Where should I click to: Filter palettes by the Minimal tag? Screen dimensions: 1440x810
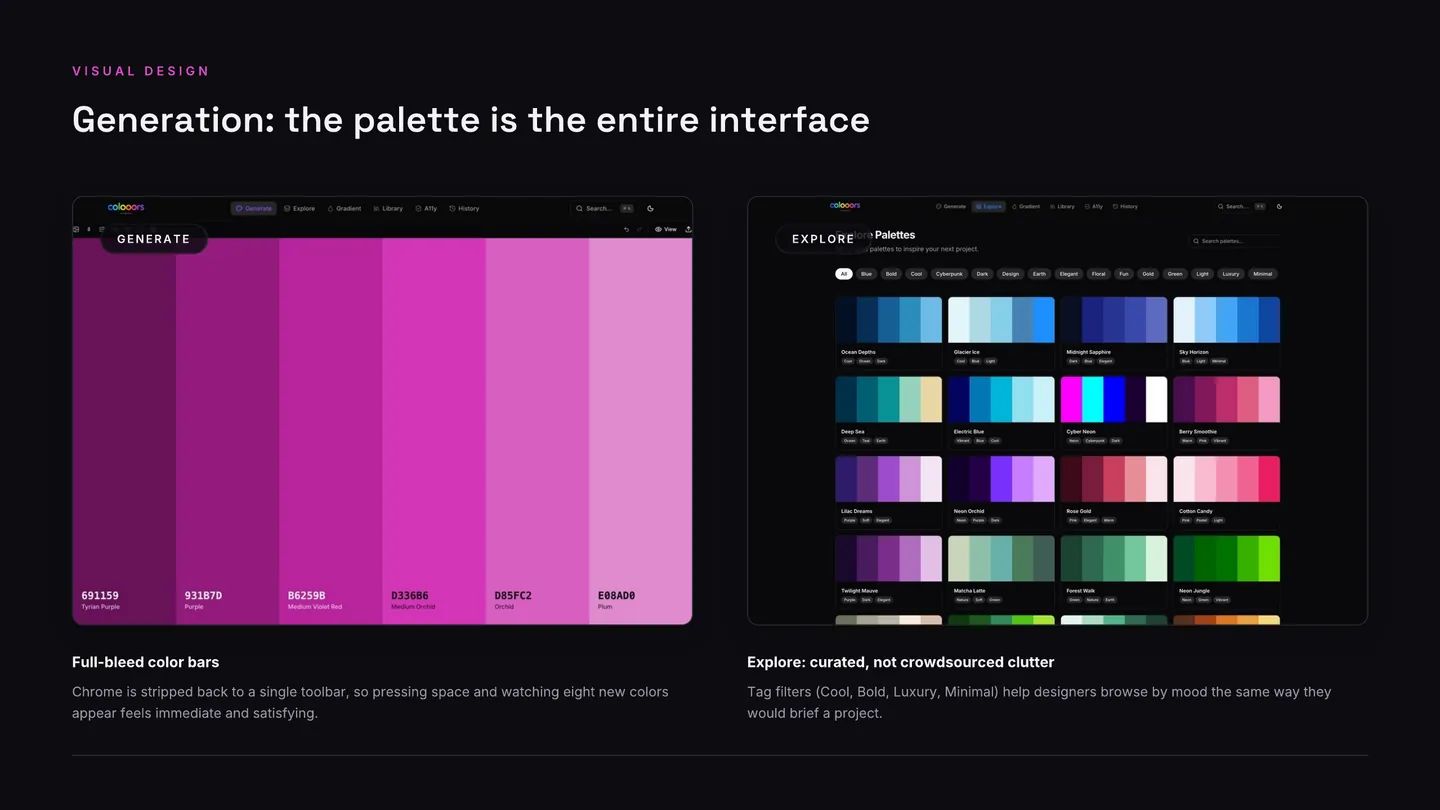[1263, 274]
